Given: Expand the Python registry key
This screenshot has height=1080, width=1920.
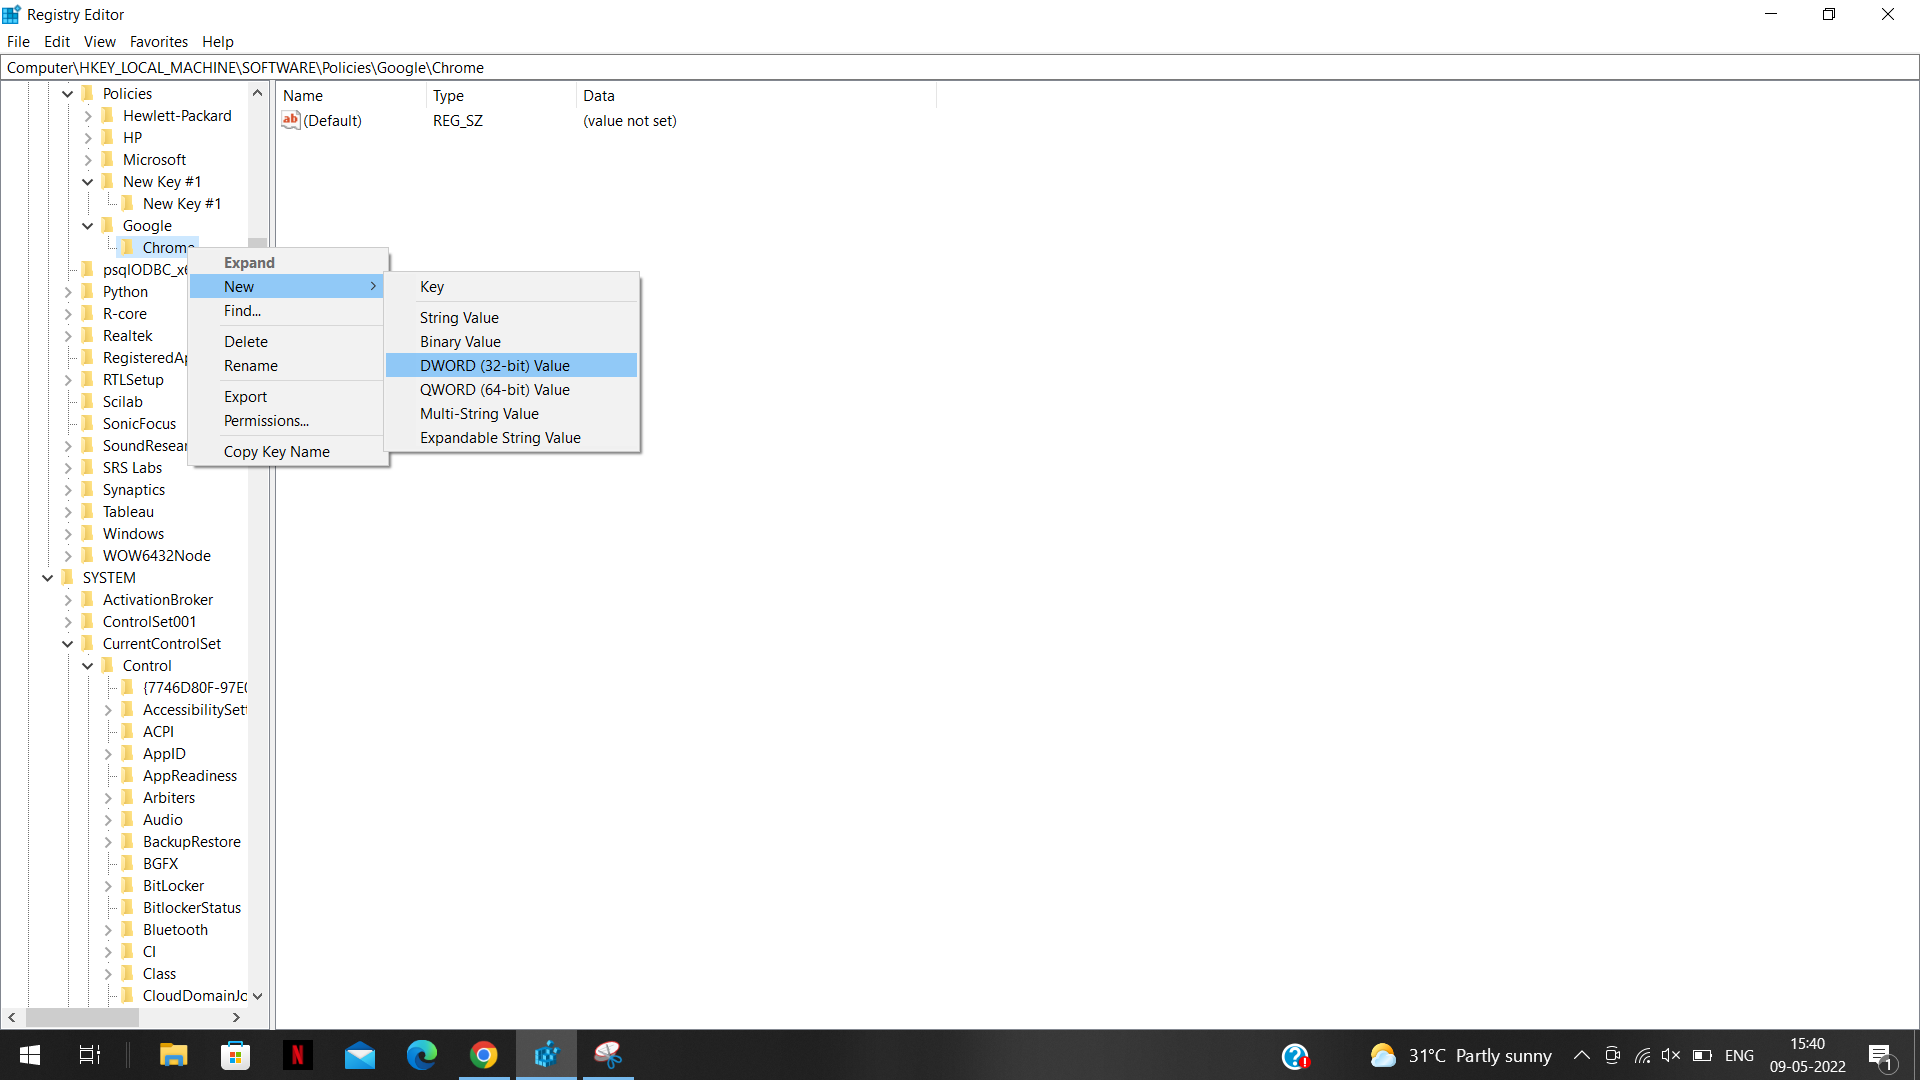Looking at the screenshot, I should (x=68, y=291).
